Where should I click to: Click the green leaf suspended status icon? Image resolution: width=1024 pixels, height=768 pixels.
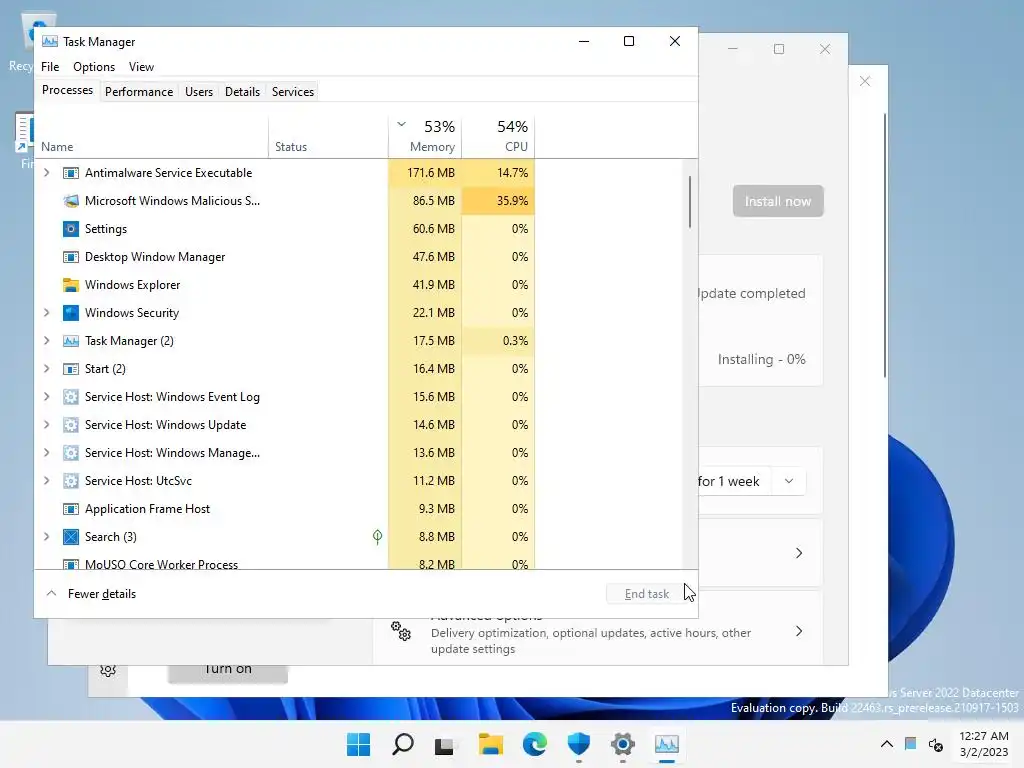coord(377,537)
